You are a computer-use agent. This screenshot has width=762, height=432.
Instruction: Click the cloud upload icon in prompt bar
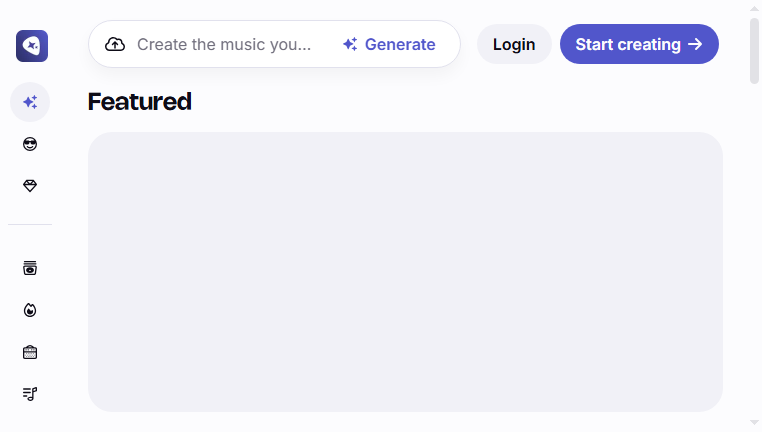[x=115, y=44]
